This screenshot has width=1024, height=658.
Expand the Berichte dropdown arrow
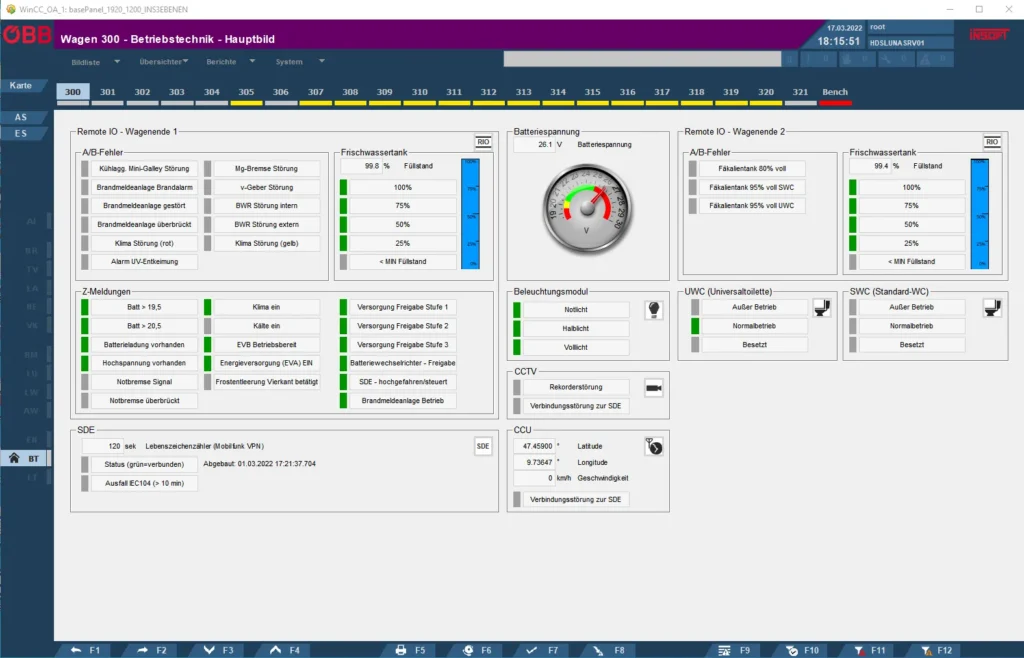click(x=252, y=61)
